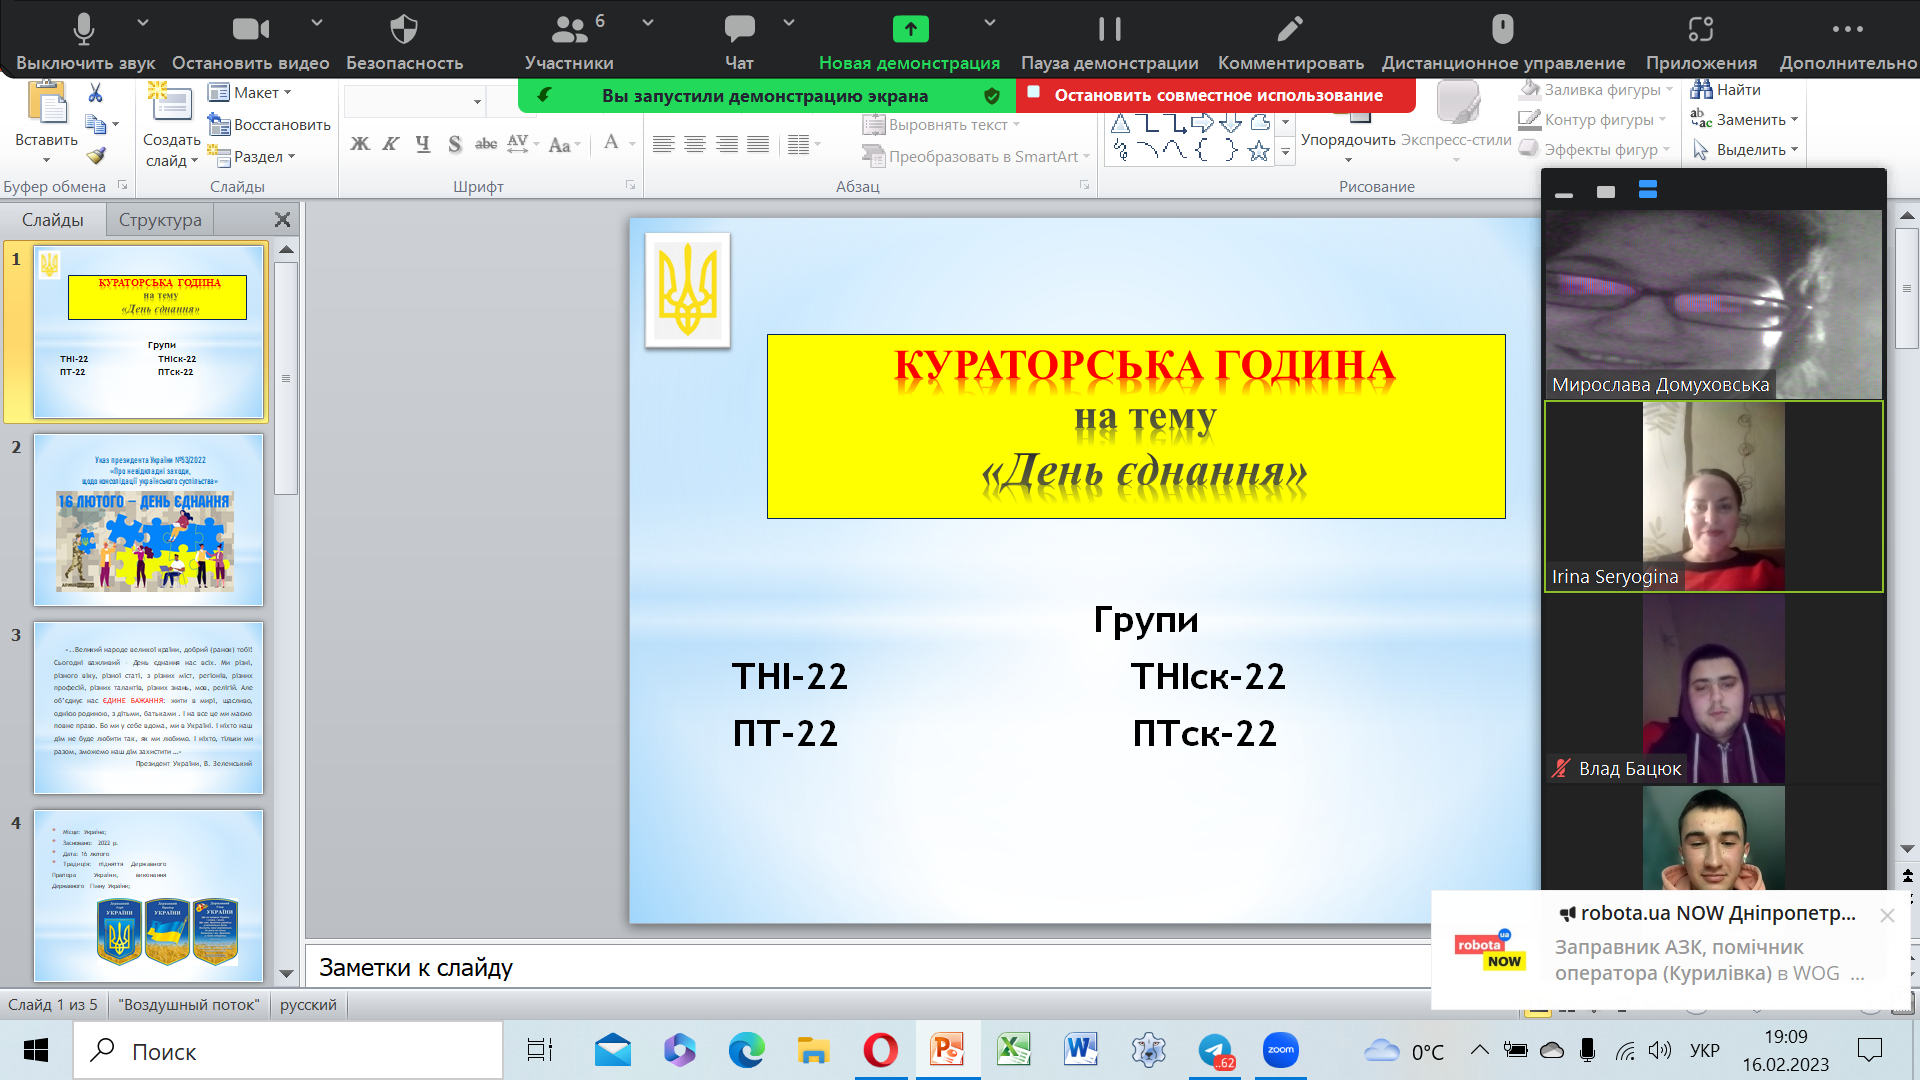Expand audio options arrow next to microphone
The height and width of the screenshot is (1080, 1920).
coord(143,22)
